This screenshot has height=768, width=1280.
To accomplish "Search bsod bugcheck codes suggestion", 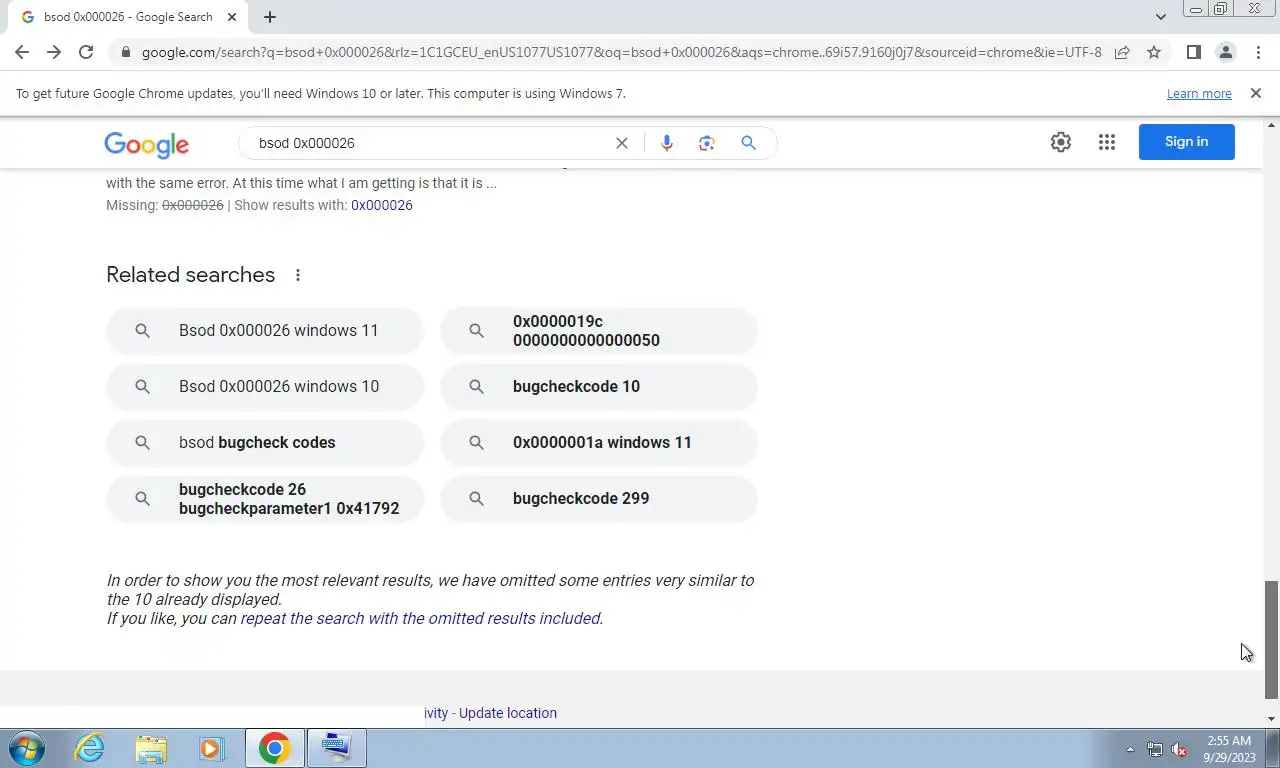I will tap(265, 443).
